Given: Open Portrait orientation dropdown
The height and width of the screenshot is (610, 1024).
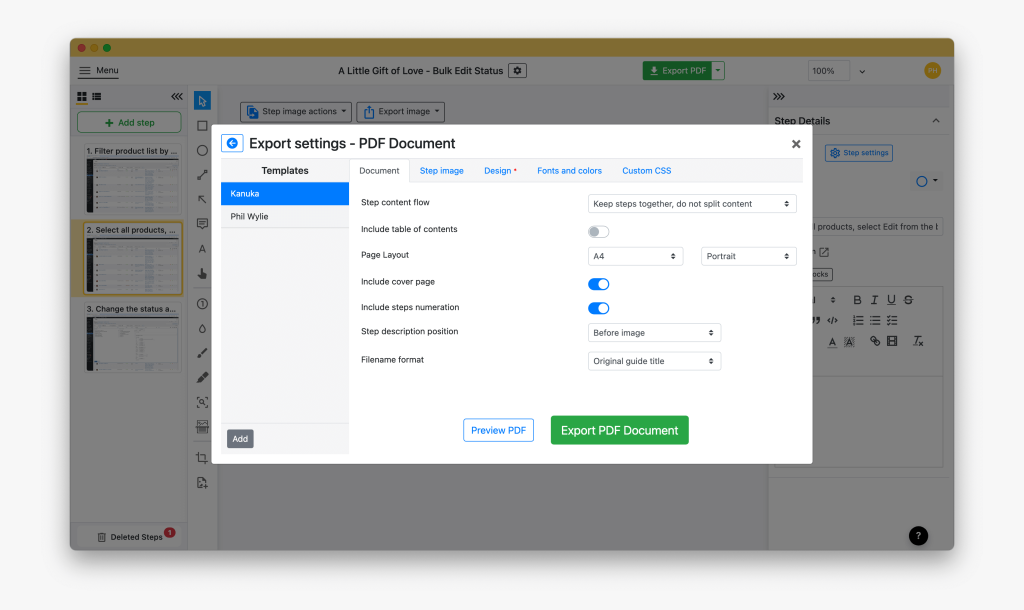Looking at the screenshot, I should coord(748,256).
